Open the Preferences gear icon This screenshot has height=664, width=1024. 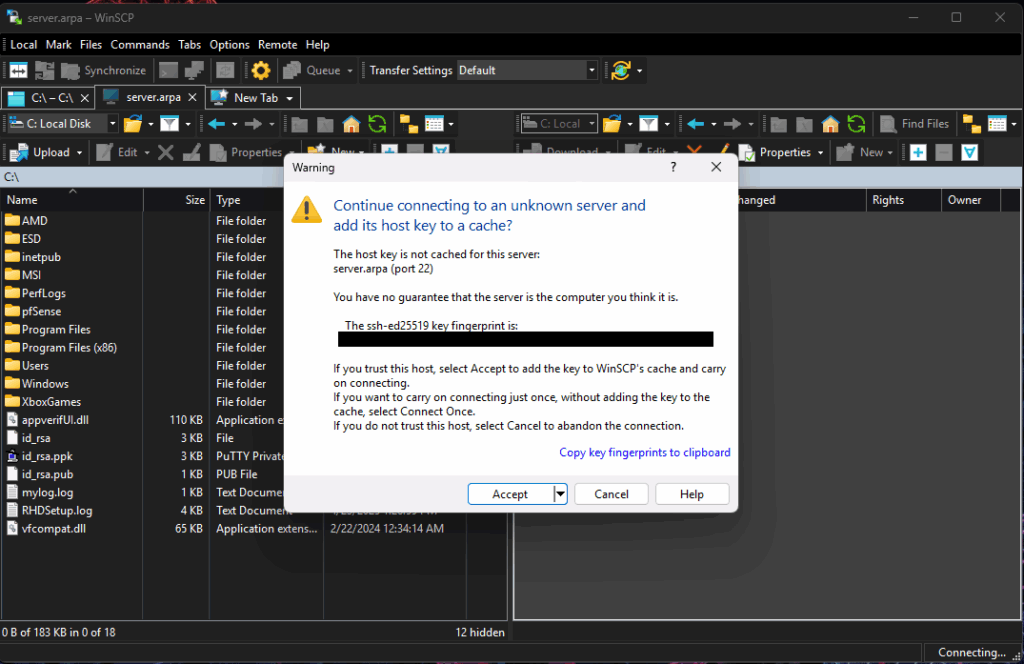pyautogui.click(x=261, y=70)
